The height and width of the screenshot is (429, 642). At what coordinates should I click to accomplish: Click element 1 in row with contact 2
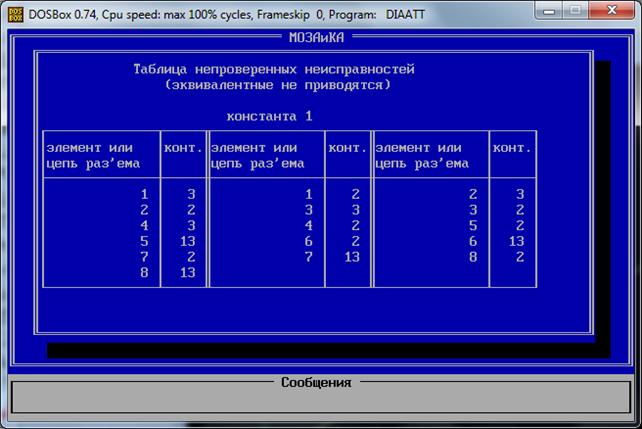tap(309, 194)
